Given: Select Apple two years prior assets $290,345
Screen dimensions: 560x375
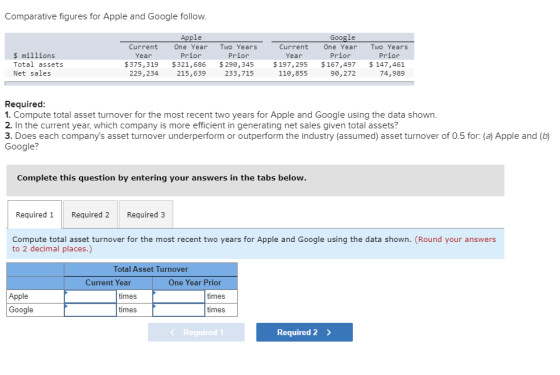Looking at the screenshot, I should click(x=236, y=64).
